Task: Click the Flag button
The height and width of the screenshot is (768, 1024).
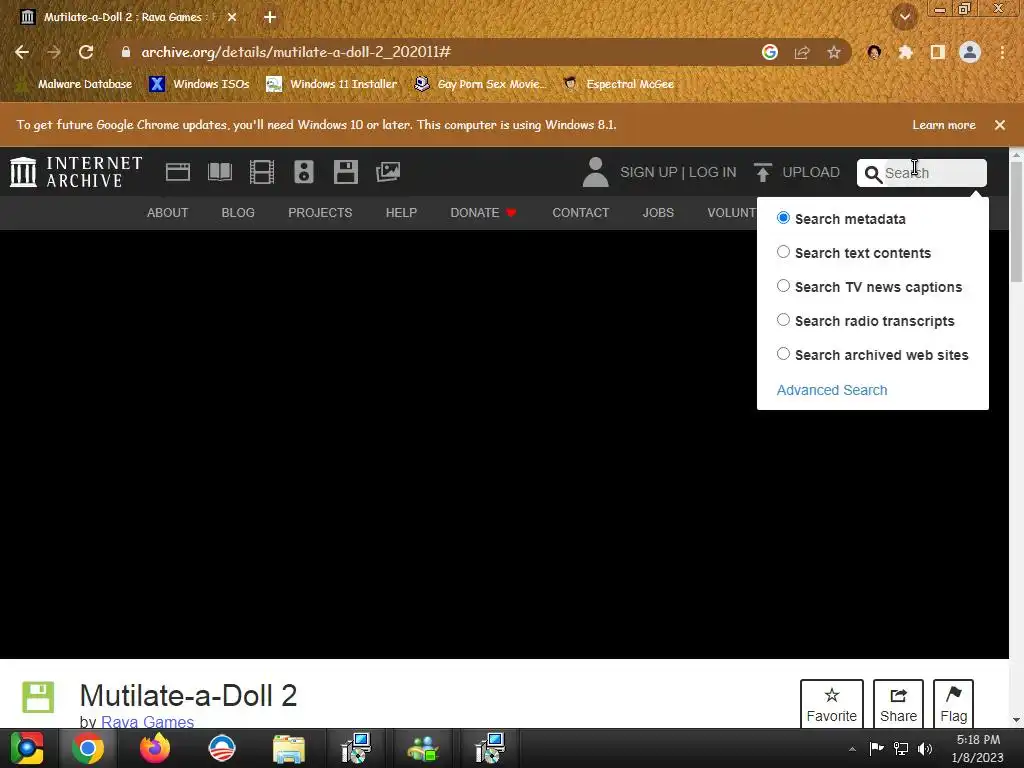Action: click(953, 704)
